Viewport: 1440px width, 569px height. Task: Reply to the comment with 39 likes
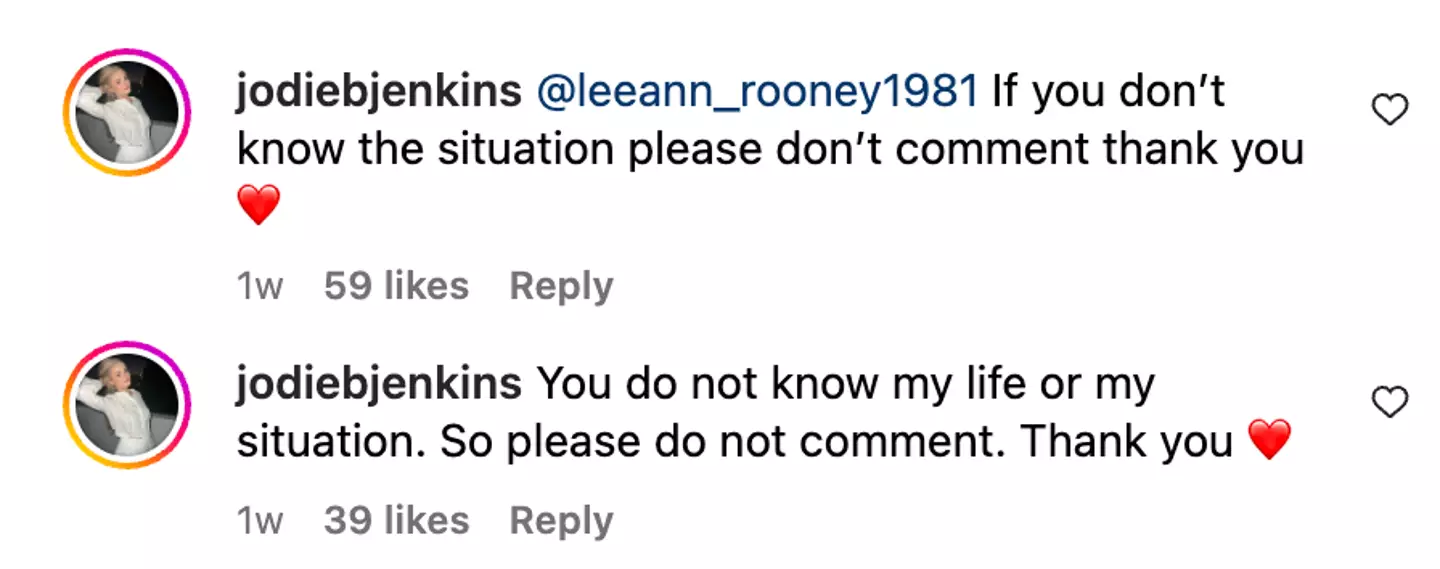click(x=561, y=521)
